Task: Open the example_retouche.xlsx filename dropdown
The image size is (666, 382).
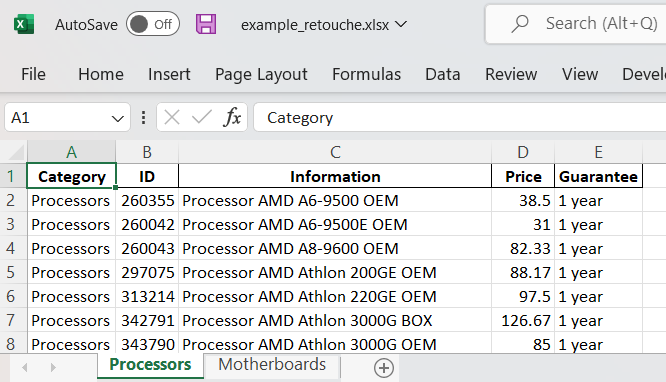Action: click(x=401, y=25)
